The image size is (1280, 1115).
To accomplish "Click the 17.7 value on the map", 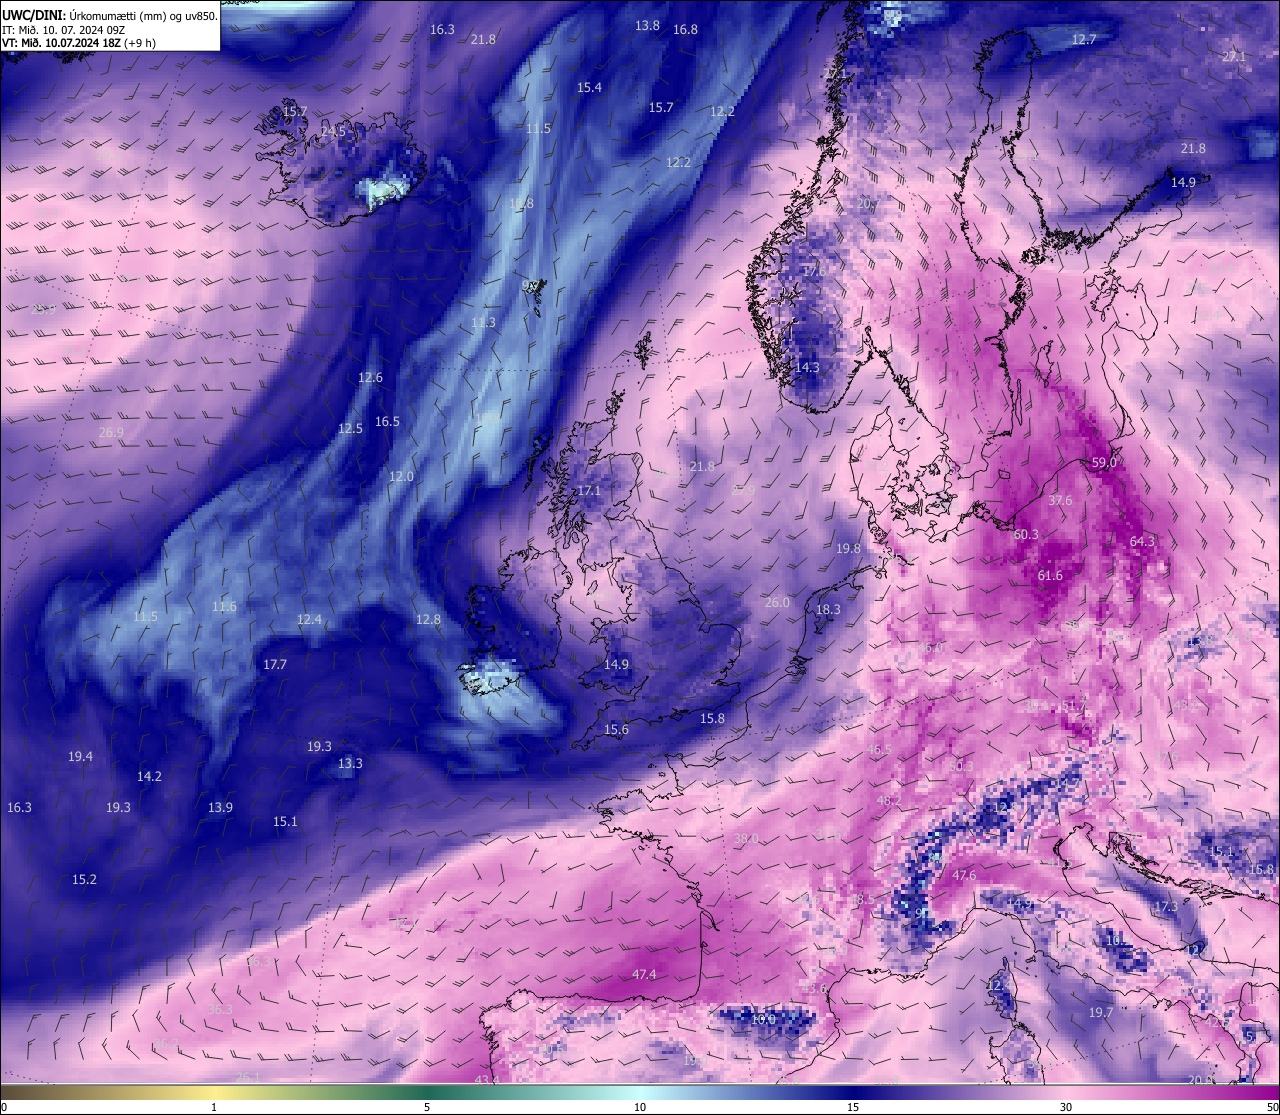I will (275, 664).
